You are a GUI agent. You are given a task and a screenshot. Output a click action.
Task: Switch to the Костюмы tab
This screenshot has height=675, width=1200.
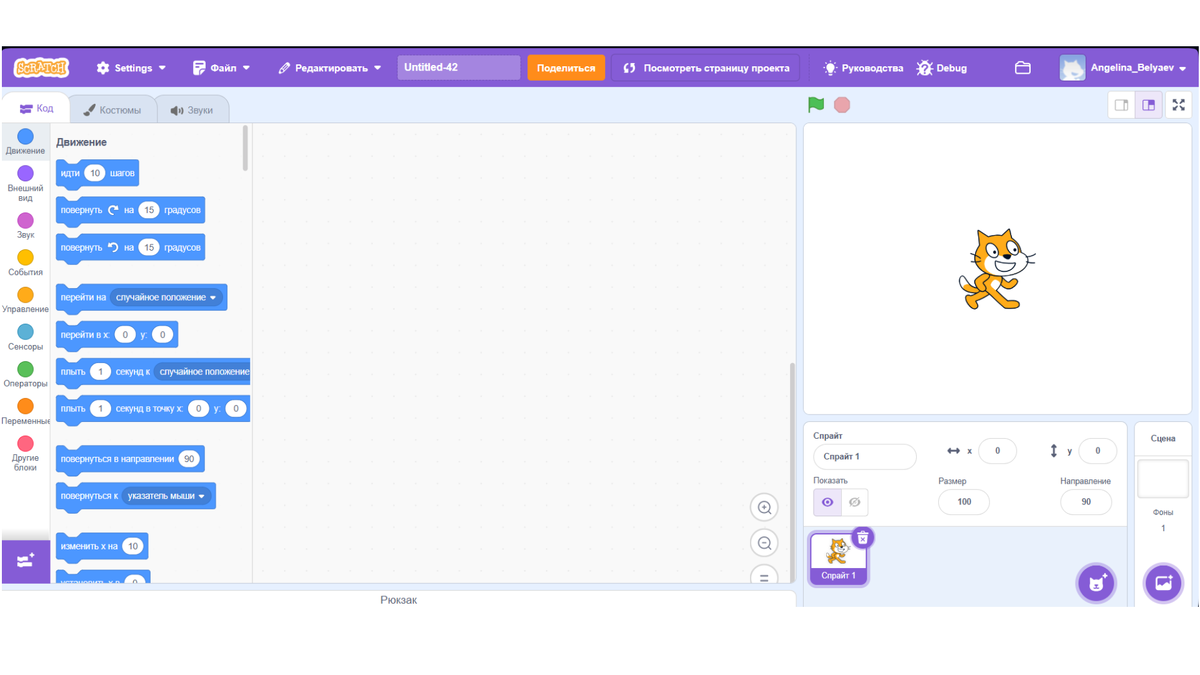(112, 110)
